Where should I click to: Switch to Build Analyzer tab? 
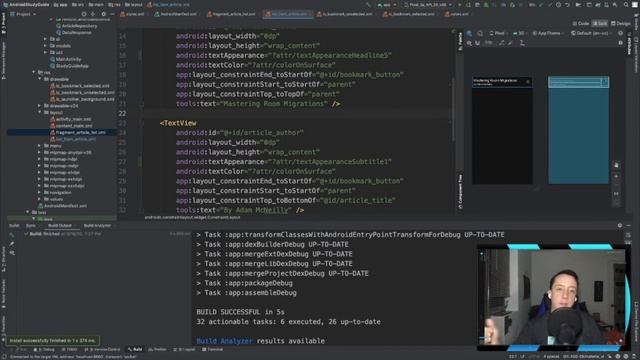97,225
